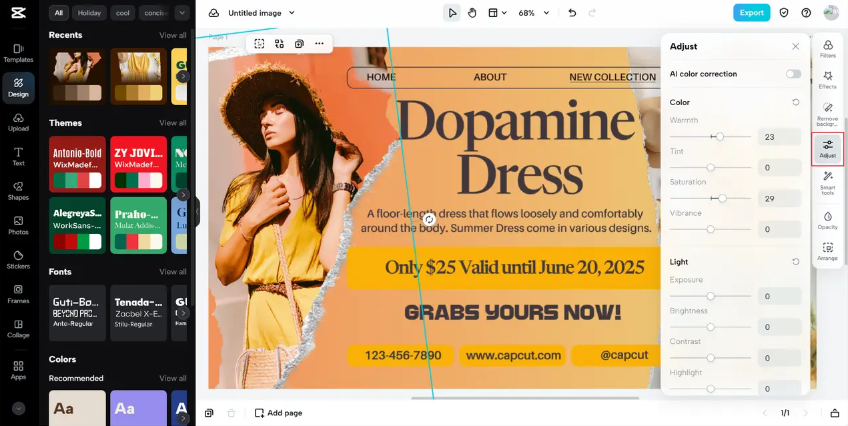Click the redo arrow
848x426 pixels.
point(592,13)
